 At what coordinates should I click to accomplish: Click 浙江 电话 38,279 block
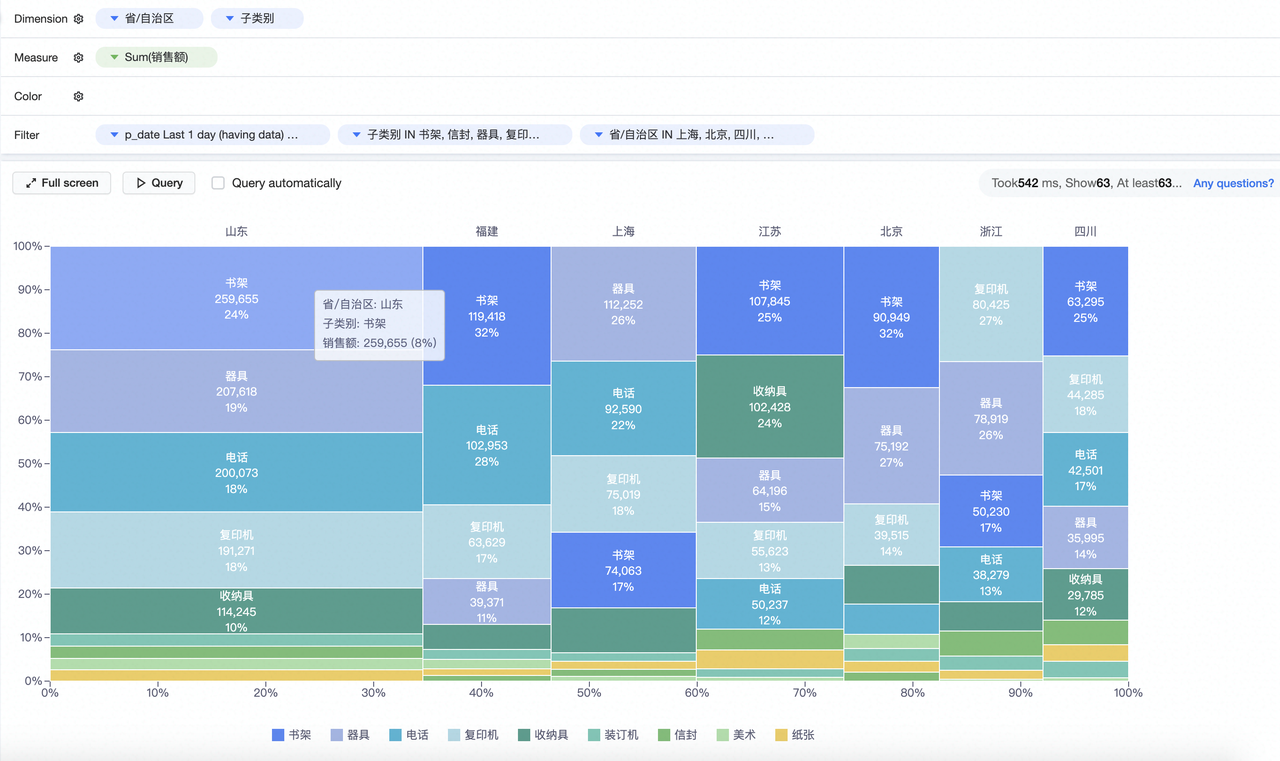click(991, 574)
